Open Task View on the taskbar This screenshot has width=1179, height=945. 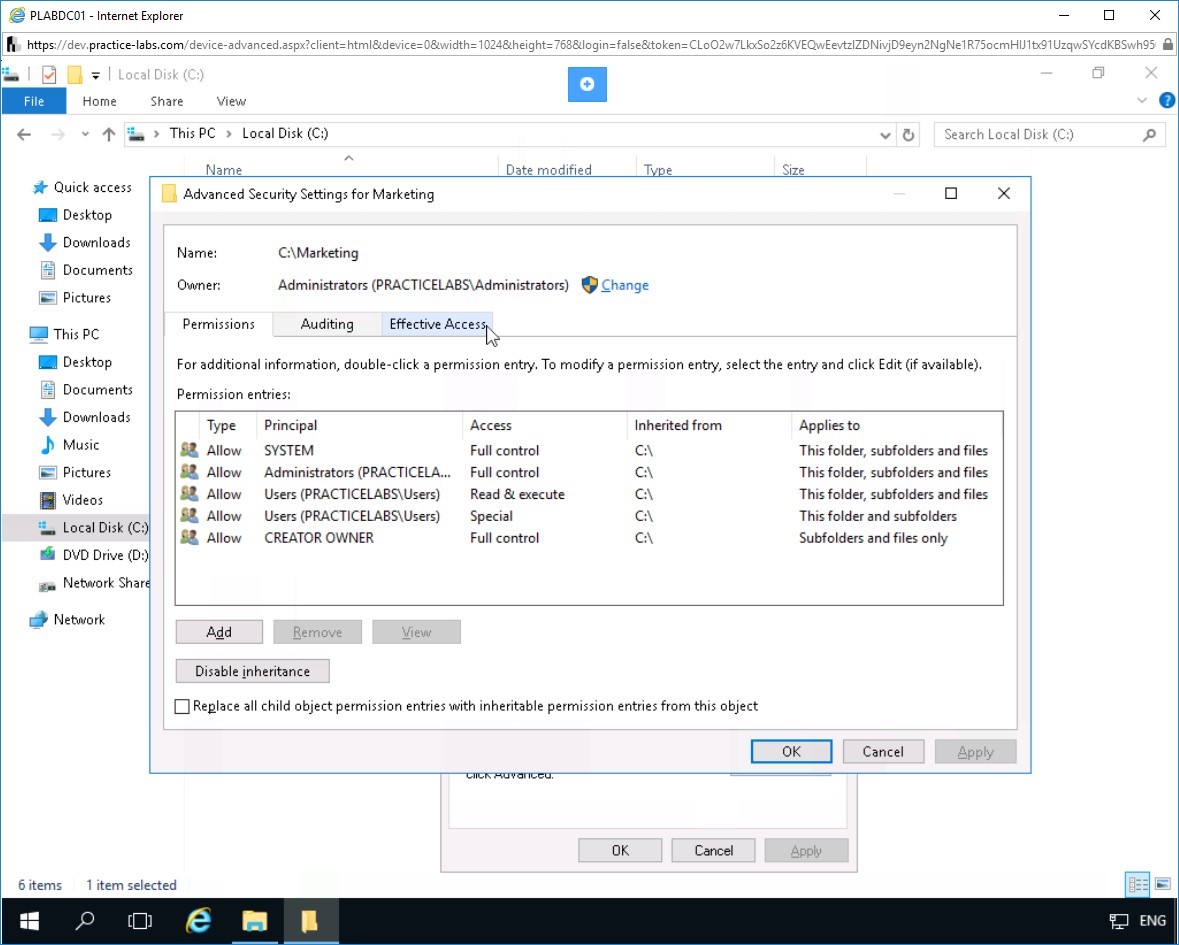(x=140, y=920)
